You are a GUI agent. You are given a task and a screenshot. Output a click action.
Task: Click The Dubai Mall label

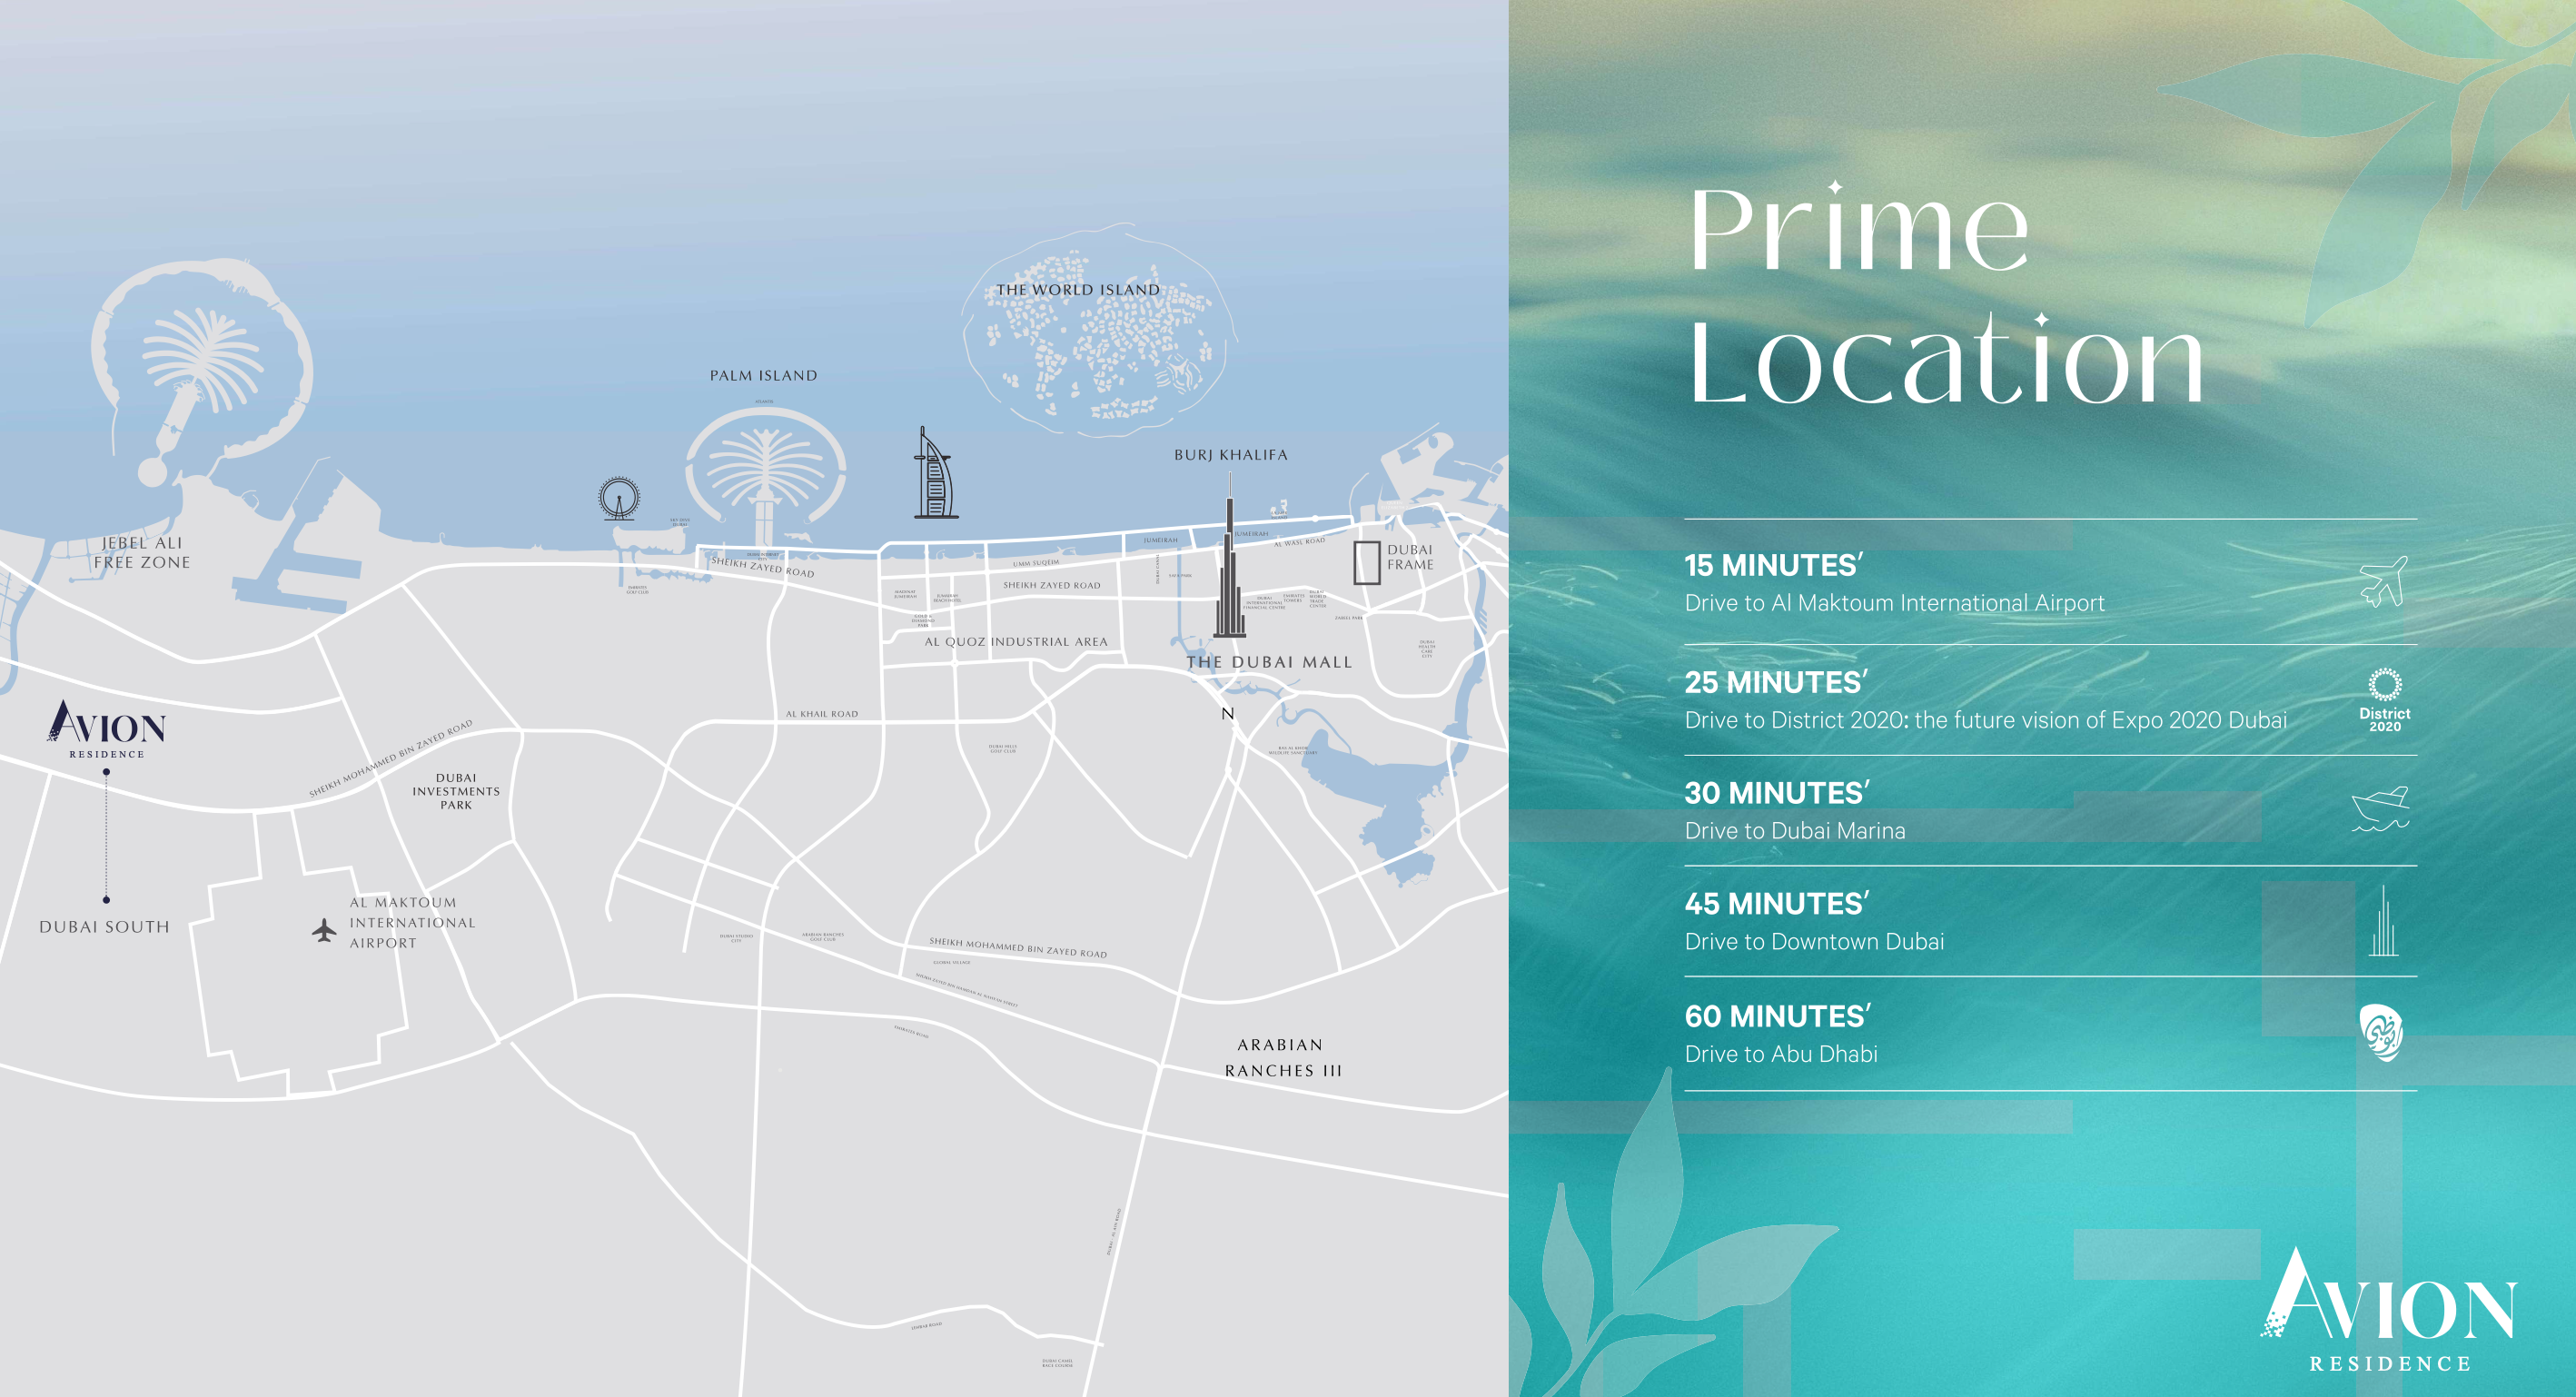point(1269,662)
